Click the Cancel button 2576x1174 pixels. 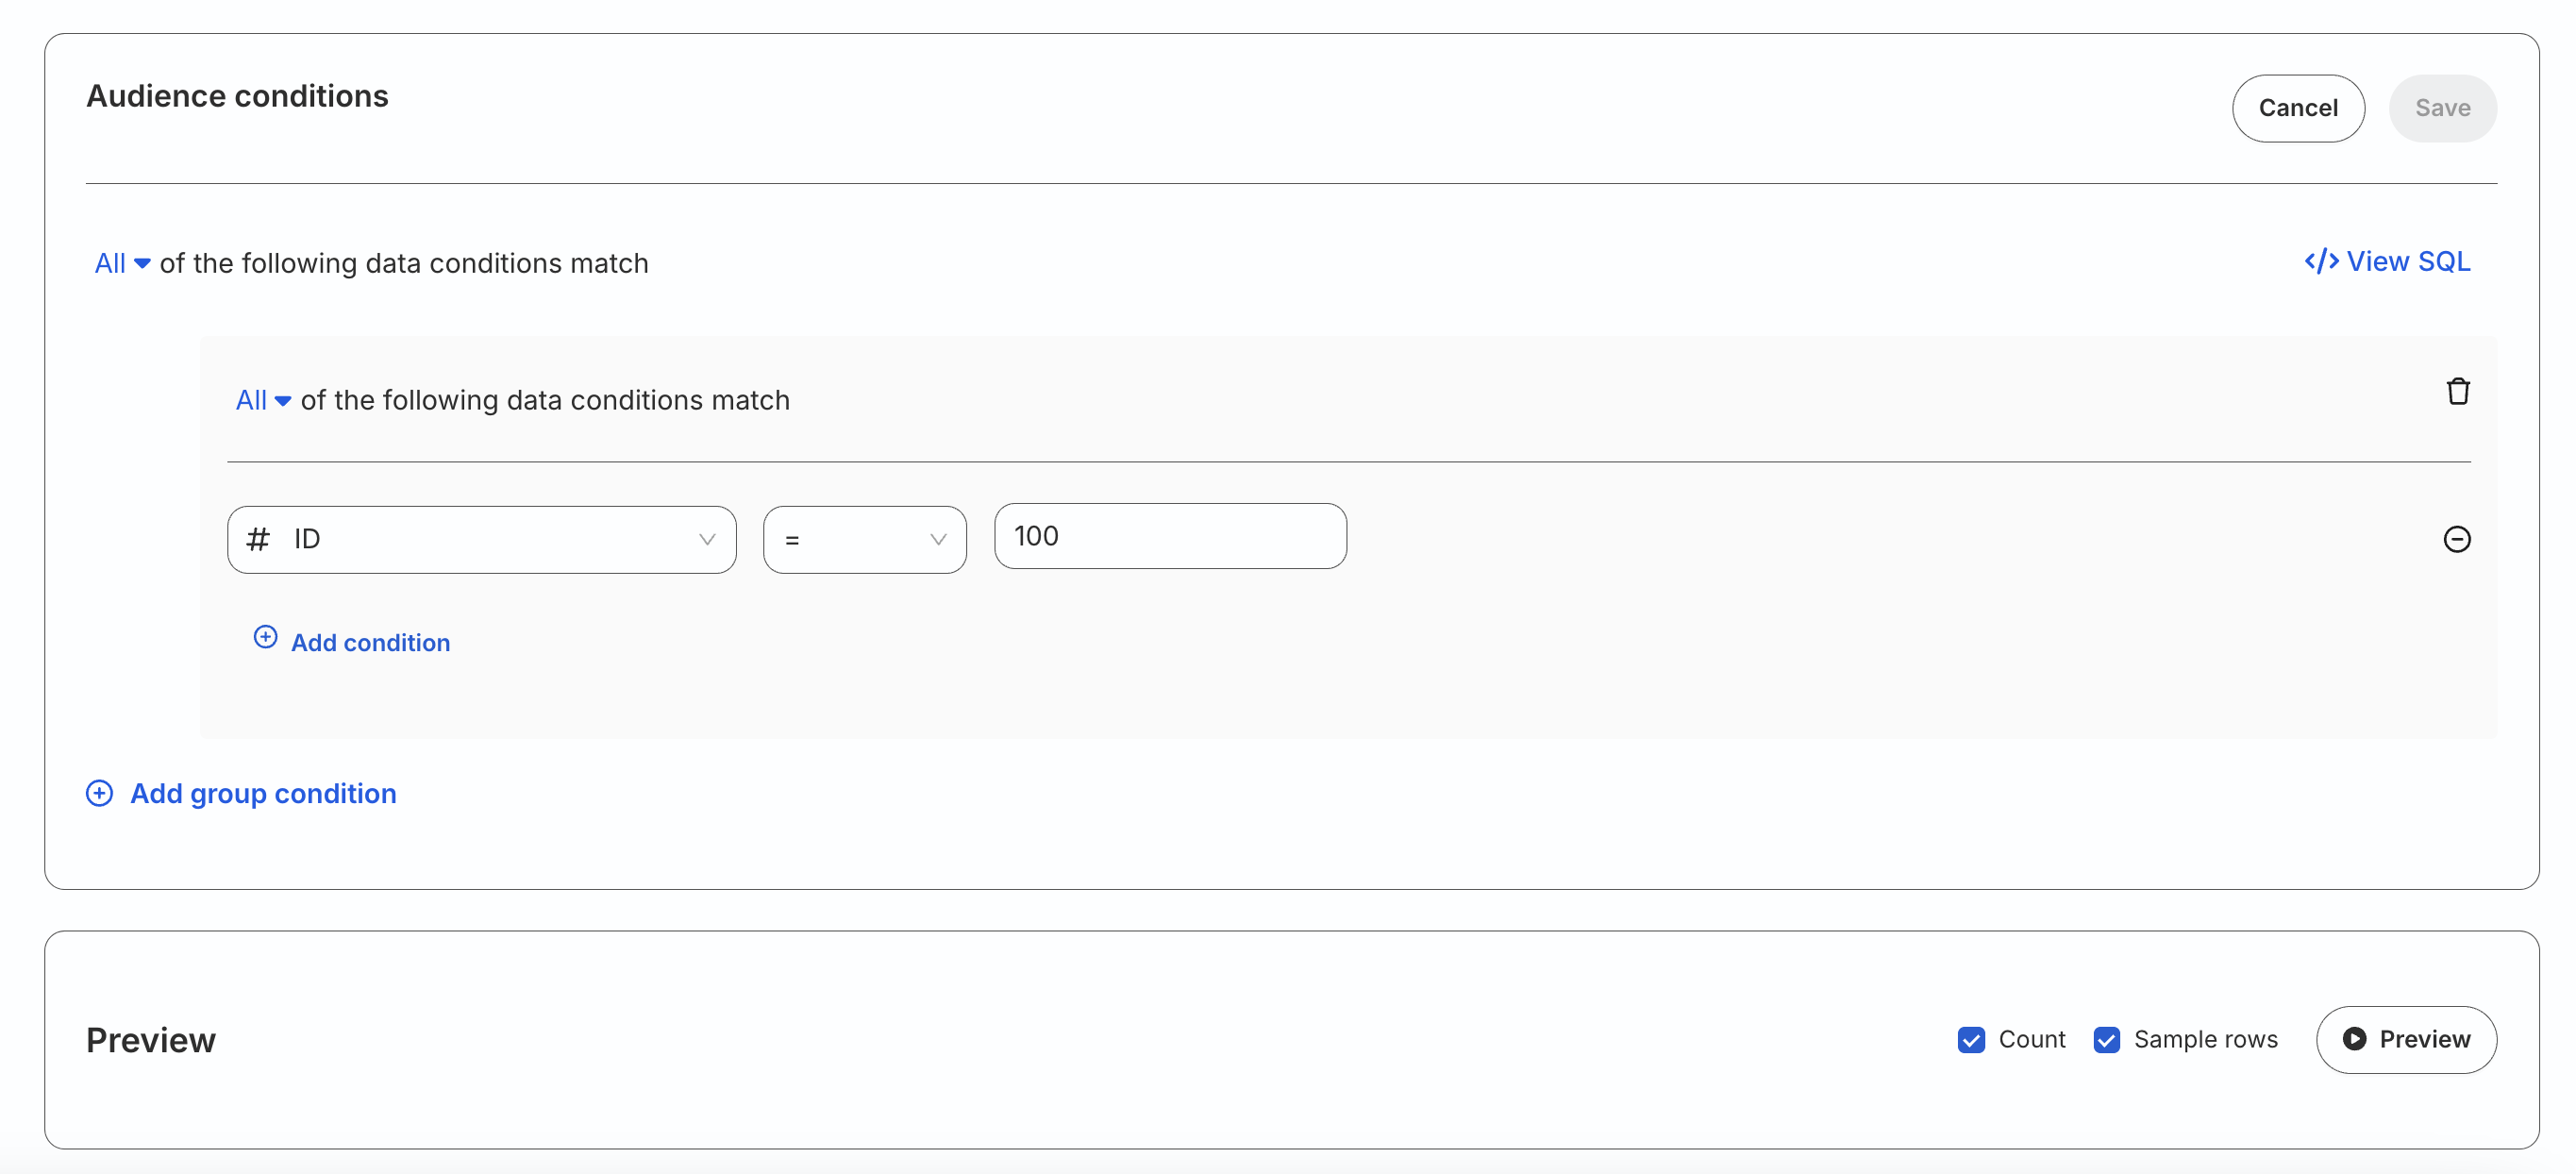[2297, 108]
